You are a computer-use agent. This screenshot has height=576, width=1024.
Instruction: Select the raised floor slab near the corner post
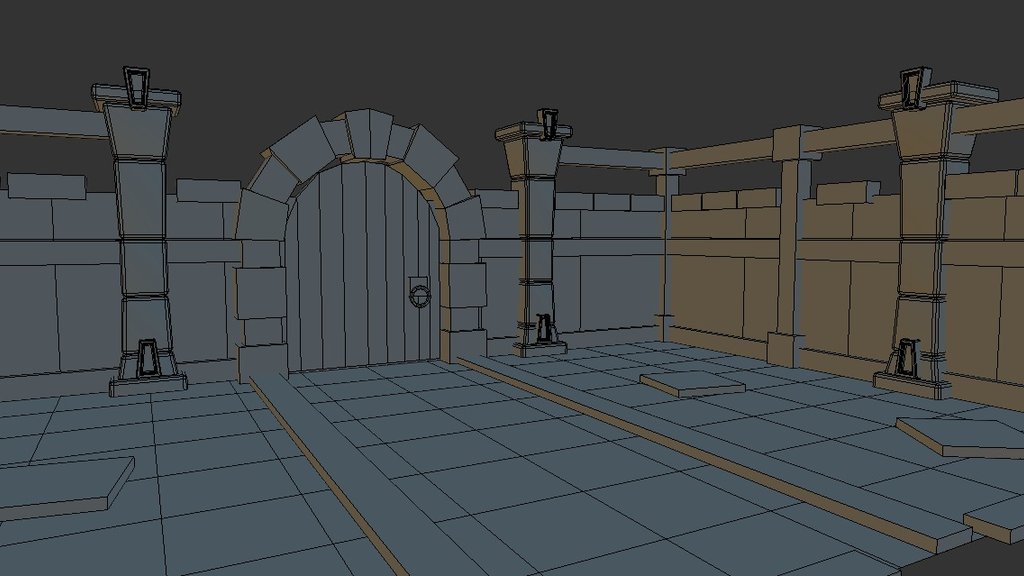point(692,384)
